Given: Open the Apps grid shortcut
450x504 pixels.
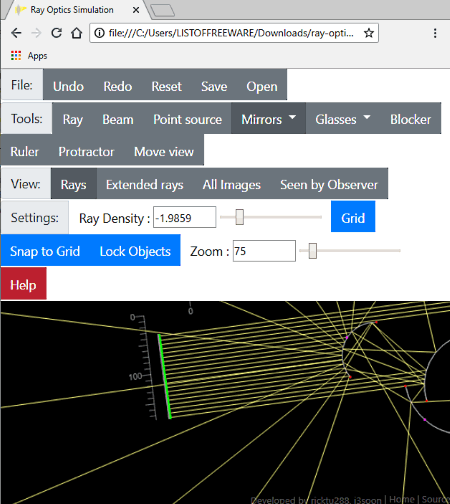Looking at the screenshot, I should (16, 56).
